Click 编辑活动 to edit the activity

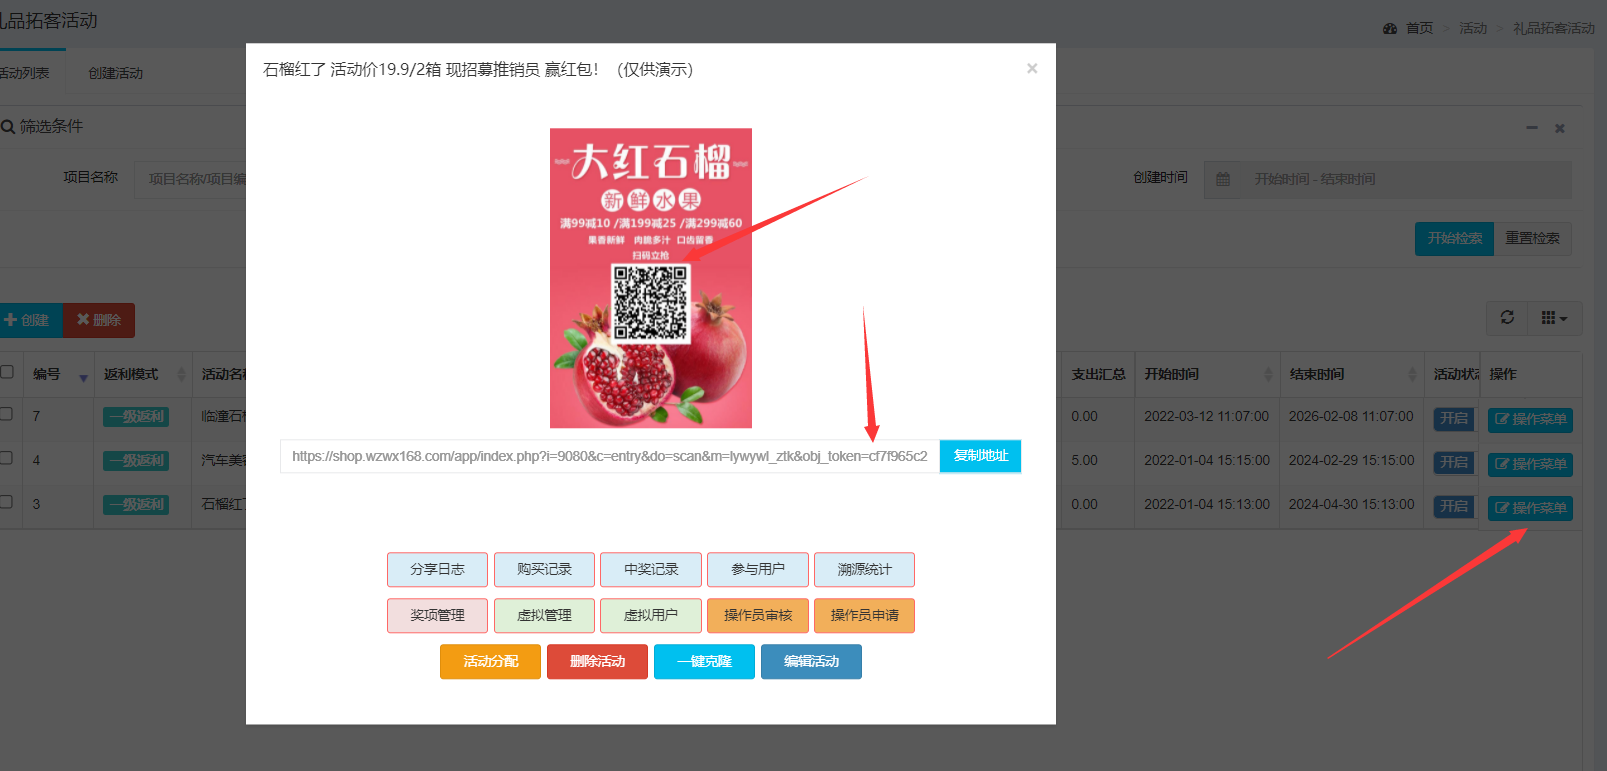click(811, 661)
